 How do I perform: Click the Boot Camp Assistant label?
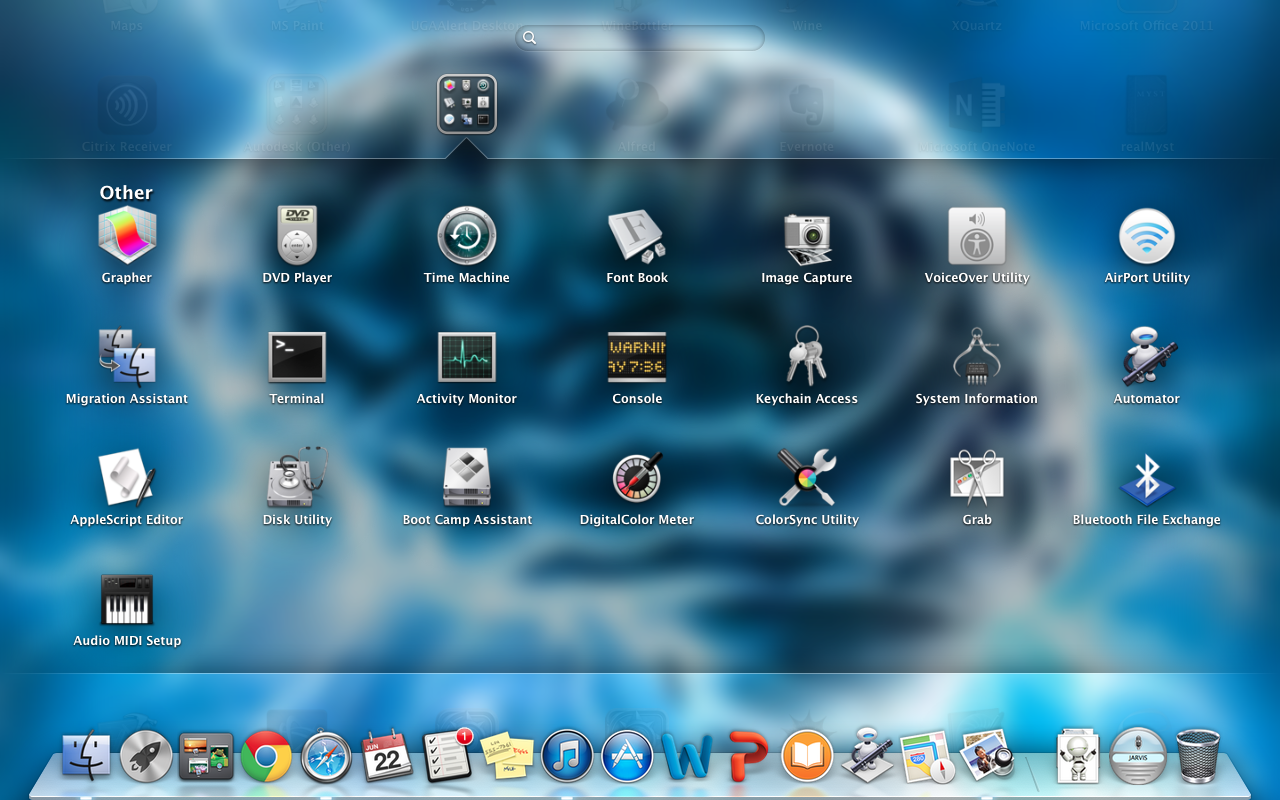[467, 520]
